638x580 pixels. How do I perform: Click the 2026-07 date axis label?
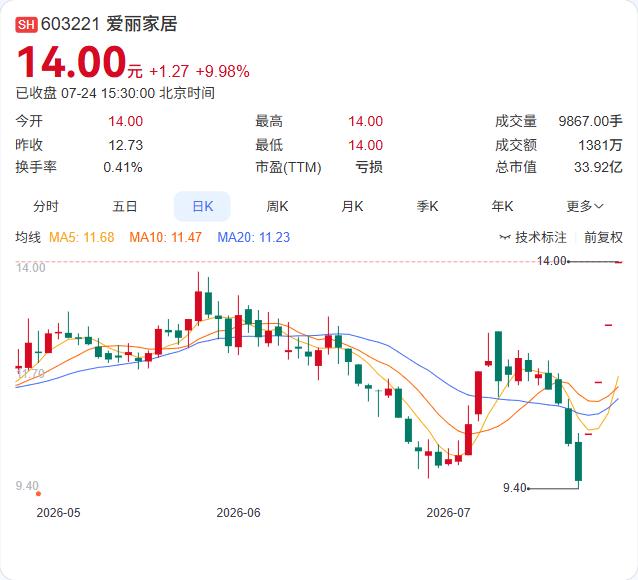point(448,512)
